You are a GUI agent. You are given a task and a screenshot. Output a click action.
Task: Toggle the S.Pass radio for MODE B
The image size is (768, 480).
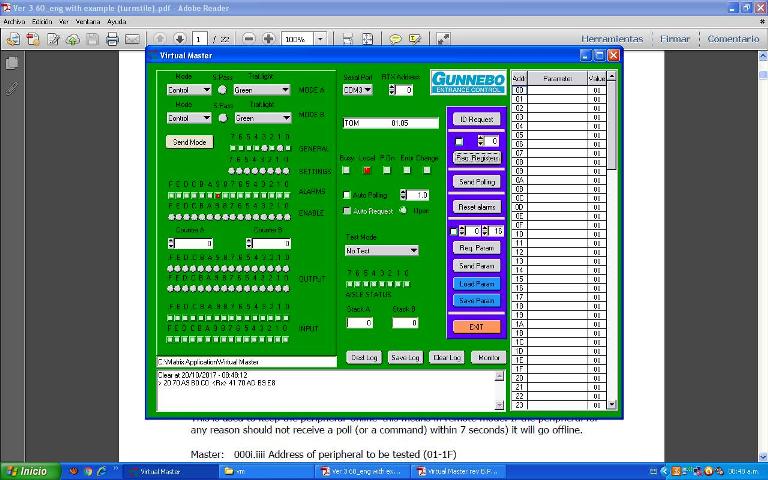(x=223, y=118)
